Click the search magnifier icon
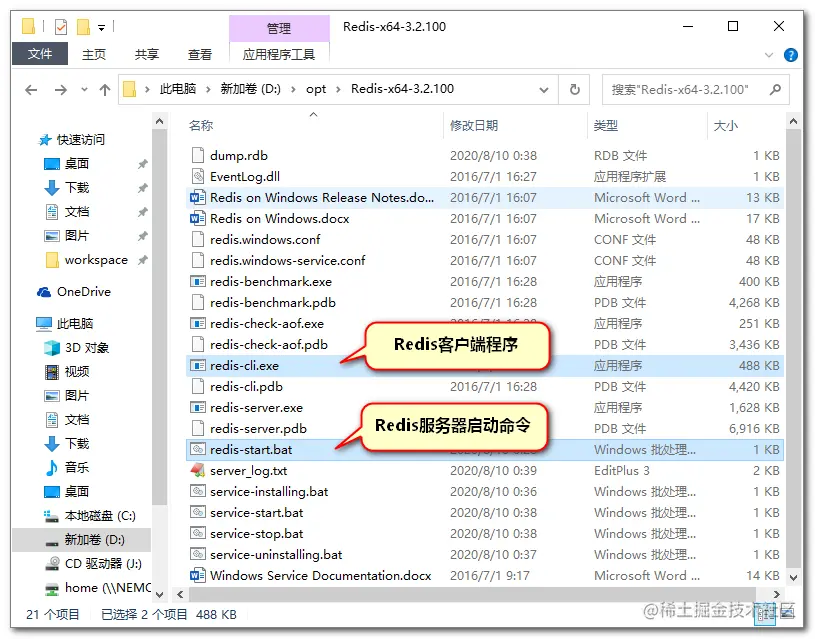Image resolution: width=815 pixels, height=639 pixels. (x=775, y=89)
